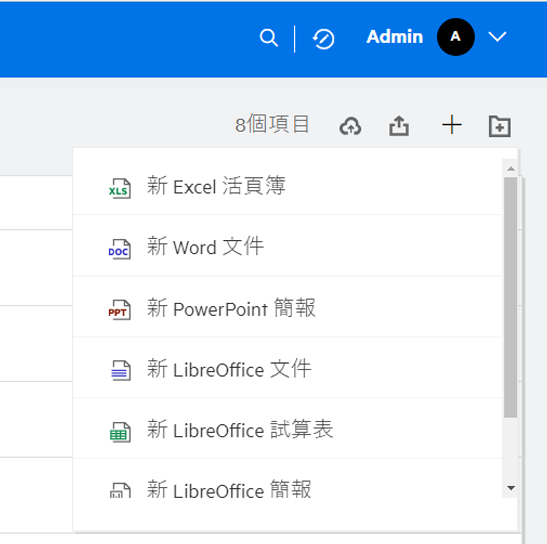
Task: Click the Admin username label
Action: tap(395, 37)
